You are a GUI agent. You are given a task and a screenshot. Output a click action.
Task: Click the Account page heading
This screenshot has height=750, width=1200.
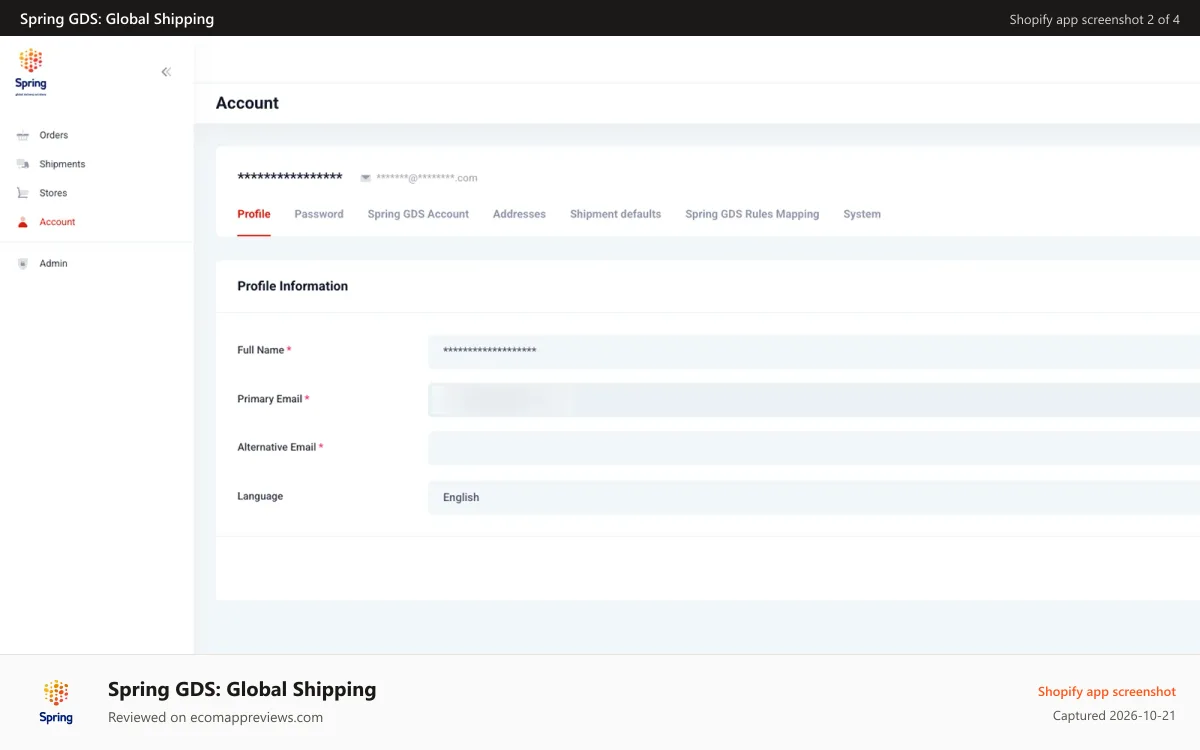point(247,103)
